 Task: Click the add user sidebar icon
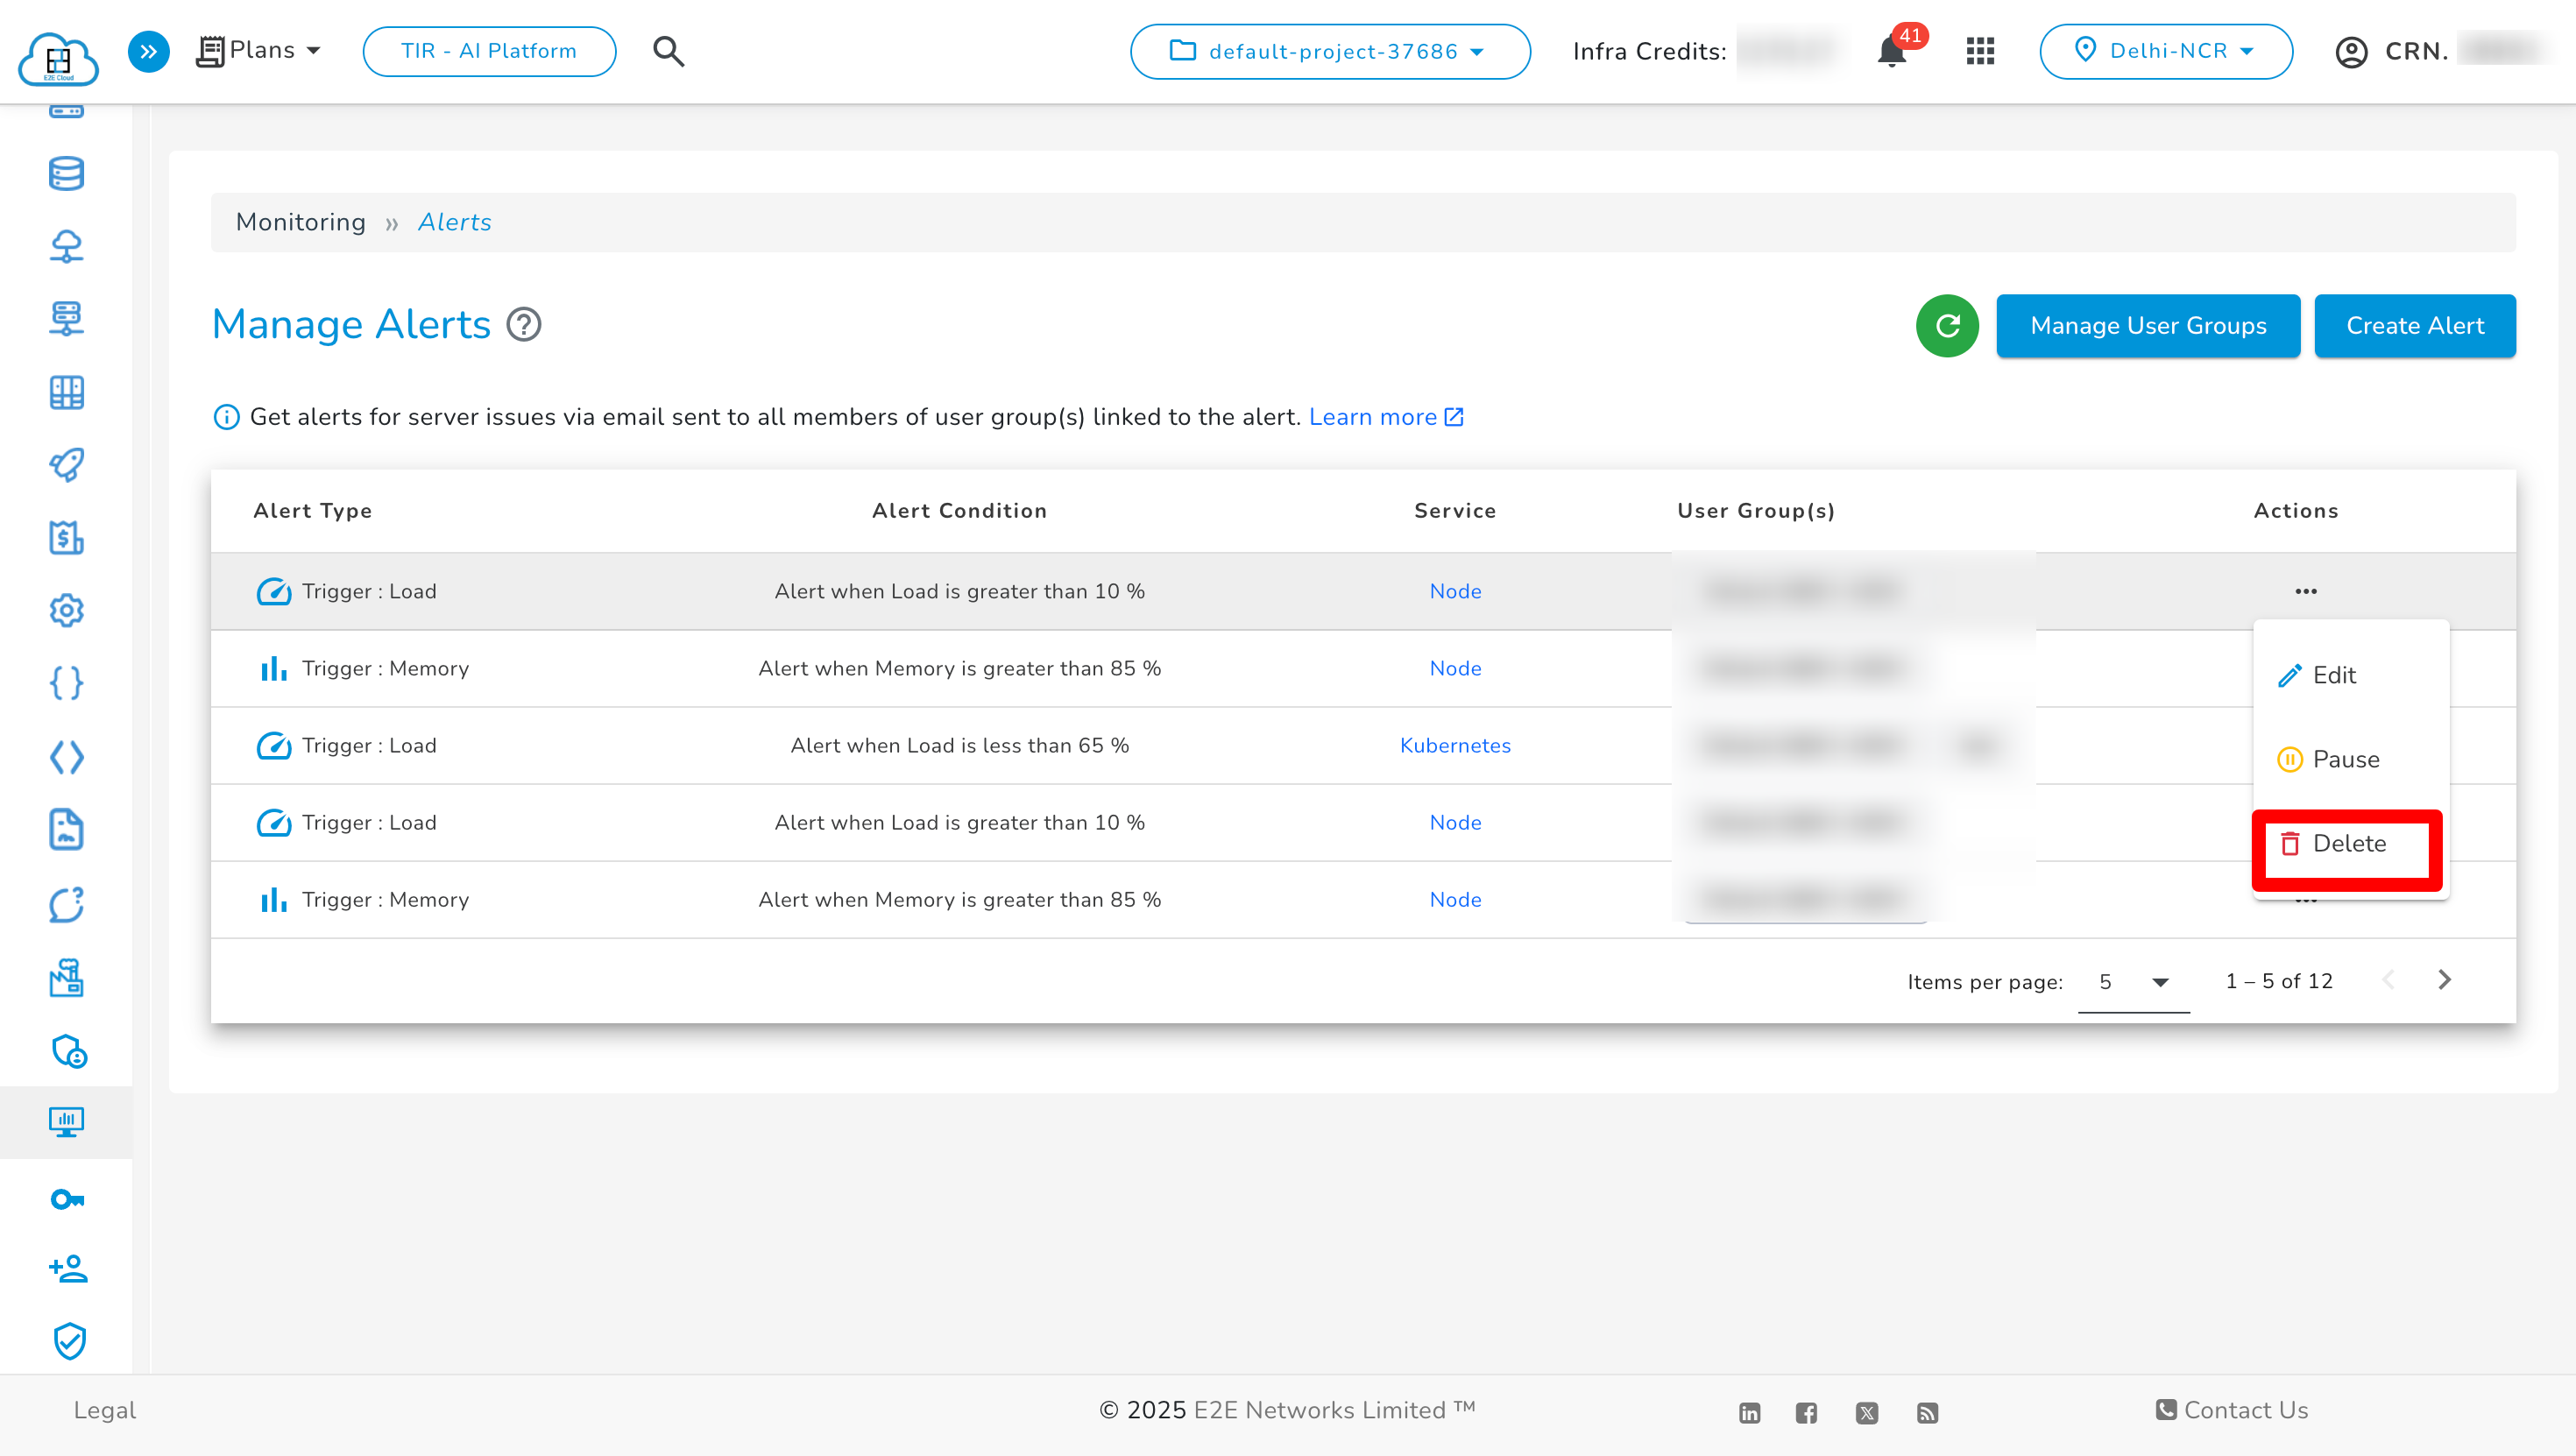pos(66,1269)
